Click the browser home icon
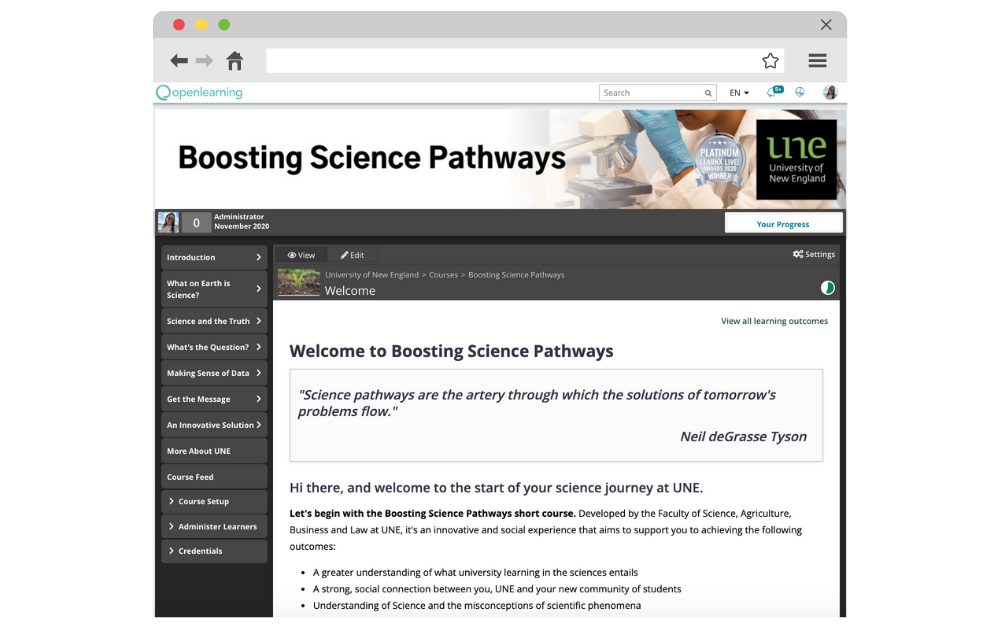 [235, 60]
